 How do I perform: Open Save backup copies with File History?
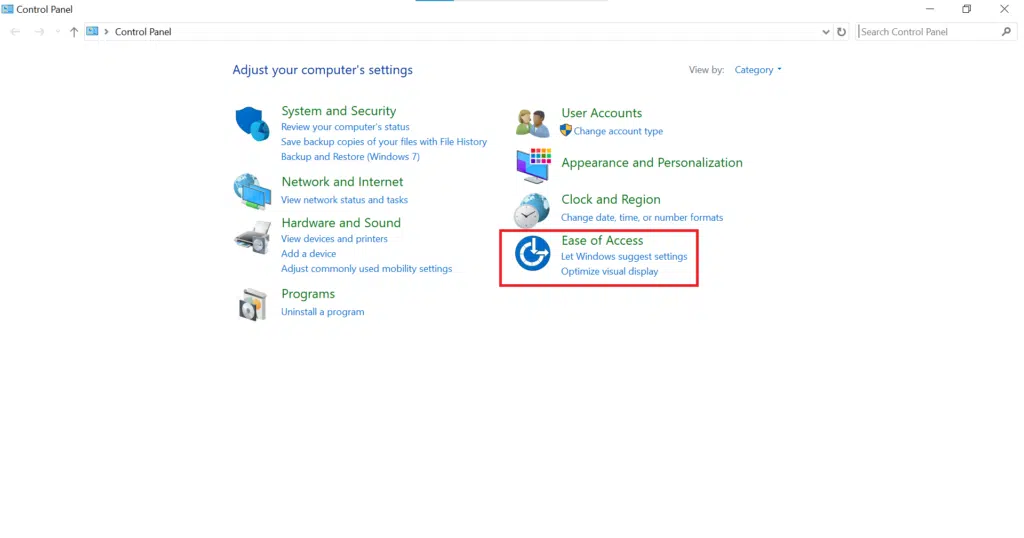click(384, 142)
